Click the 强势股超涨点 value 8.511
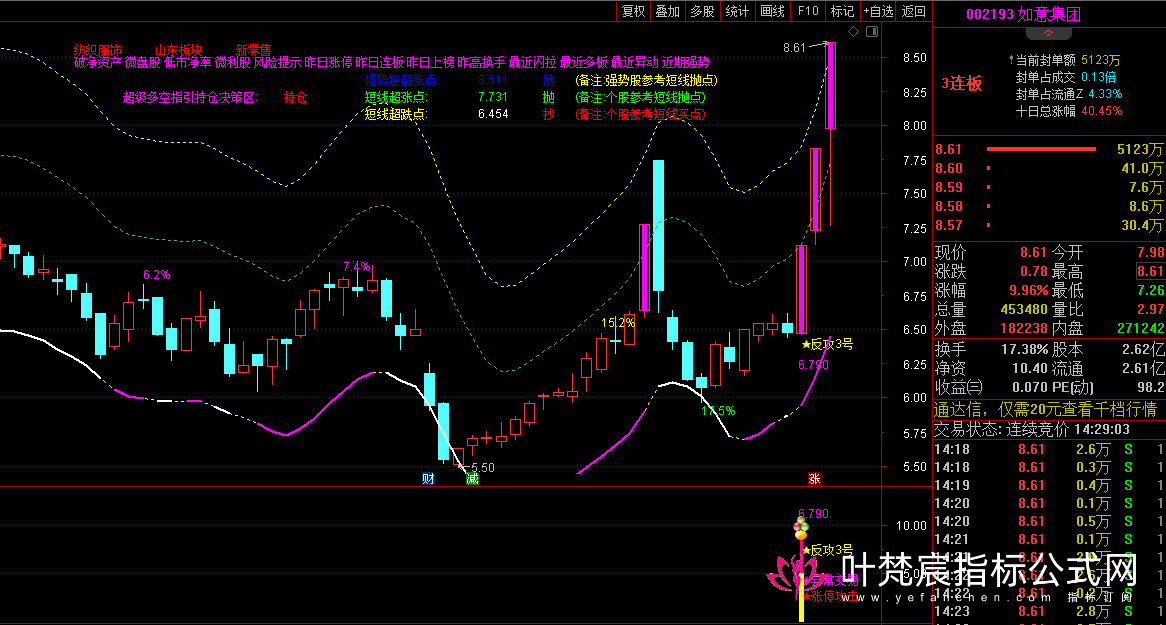 pyautogui.click(x=494, y=80)
